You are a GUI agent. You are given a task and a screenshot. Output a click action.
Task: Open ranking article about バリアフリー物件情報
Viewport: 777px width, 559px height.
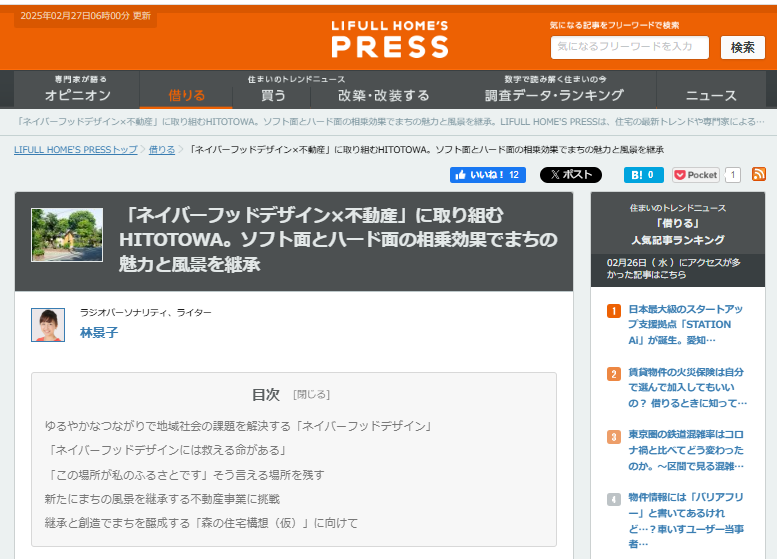(686, 520)
